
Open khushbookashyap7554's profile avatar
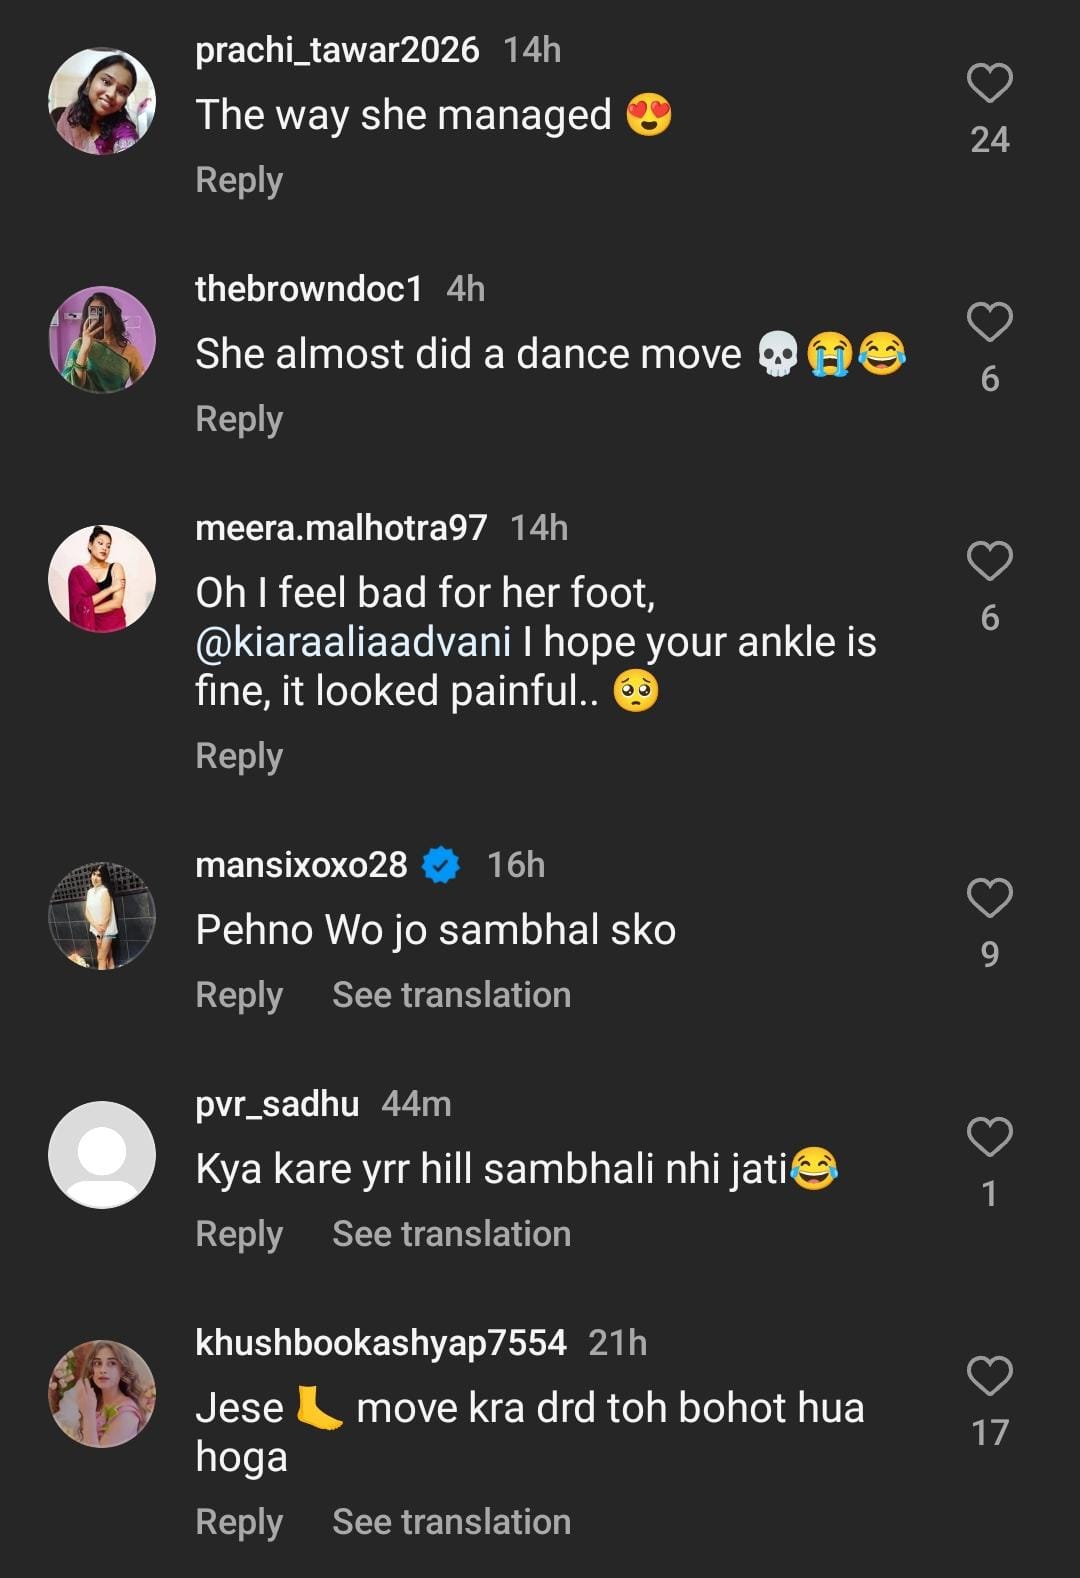tap(102, 1394)
